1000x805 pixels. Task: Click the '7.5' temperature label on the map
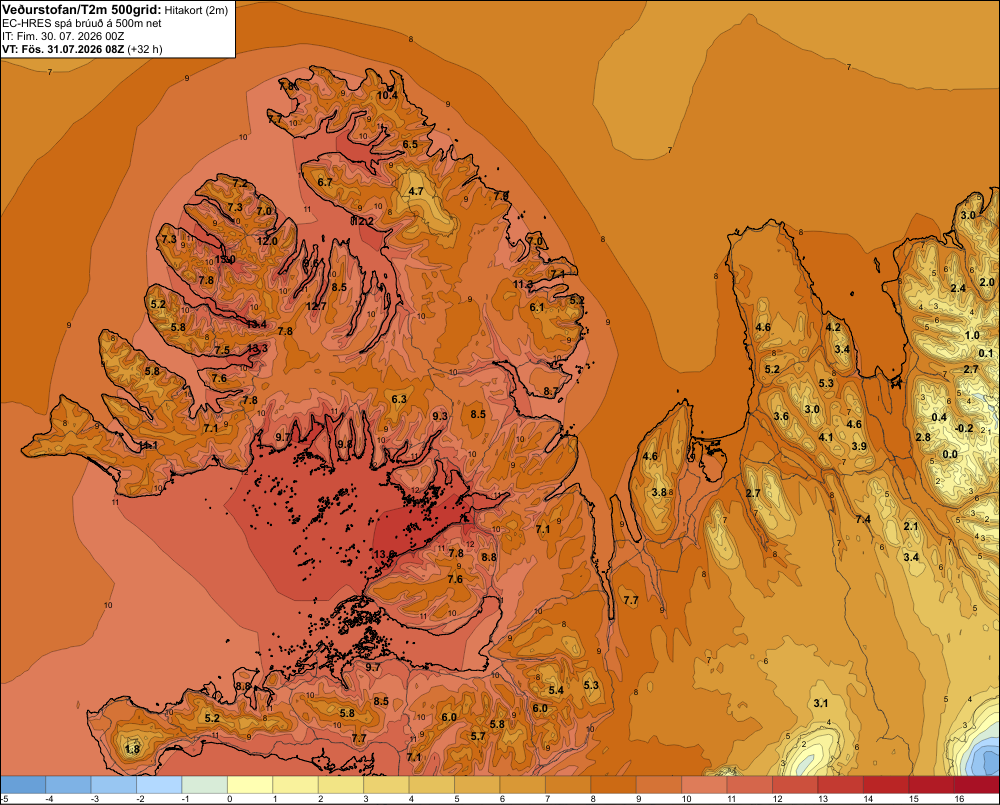(x=222, y=350)
